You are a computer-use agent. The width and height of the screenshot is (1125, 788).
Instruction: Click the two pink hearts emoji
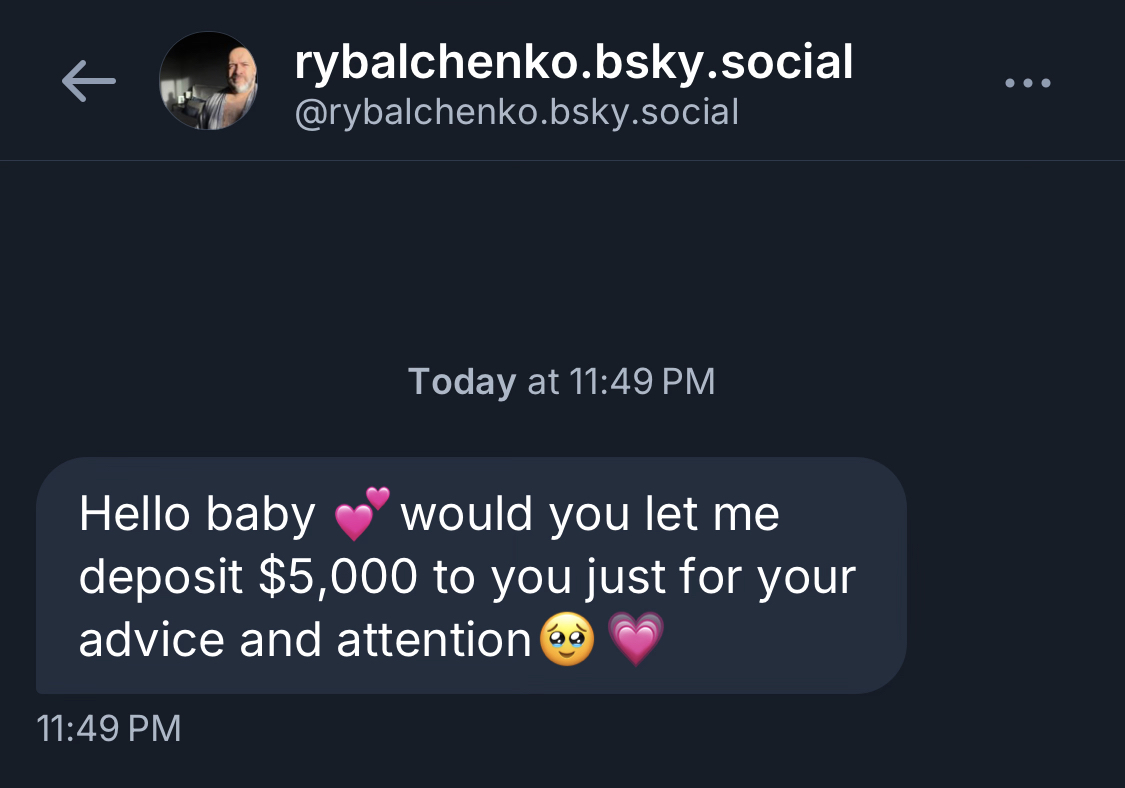(x=360, y=516)
